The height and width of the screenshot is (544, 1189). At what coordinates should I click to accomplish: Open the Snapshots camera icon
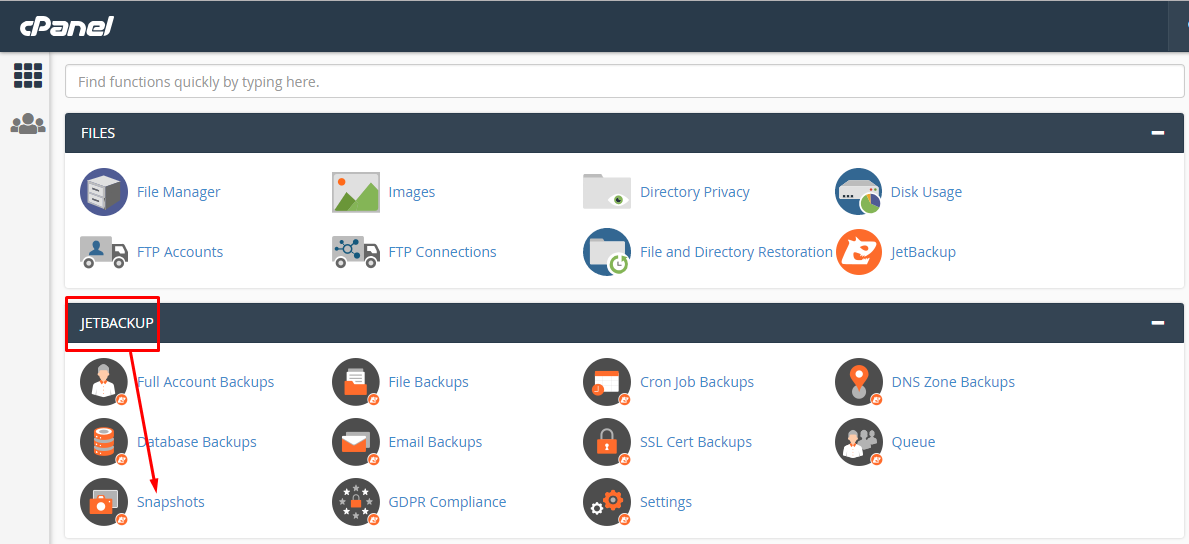coord(104,502)
